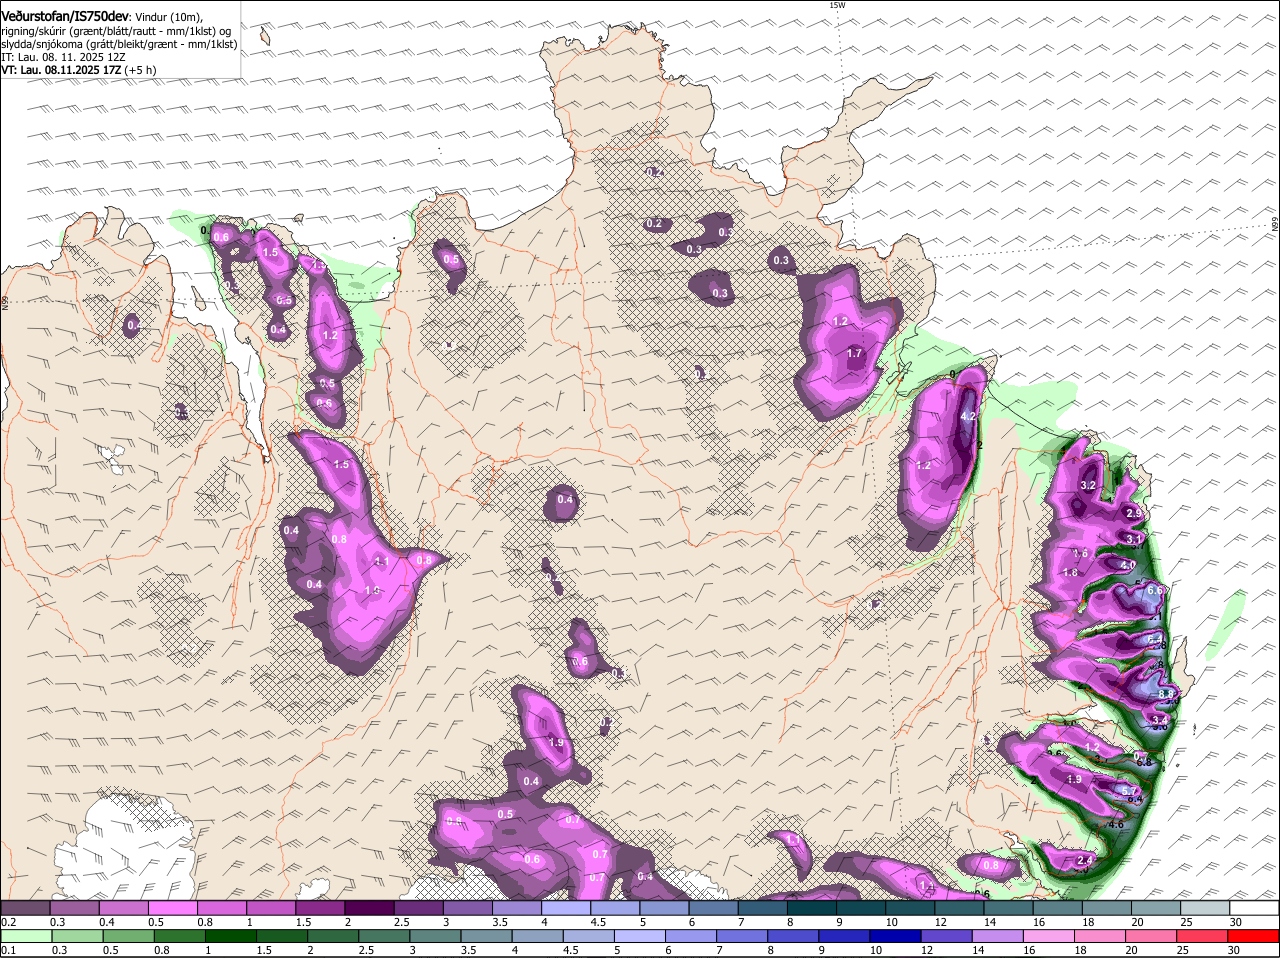The image size is (1280, 958).
Task: Click the 5.7 precipitation value on the map
Action: (1130, 790)
